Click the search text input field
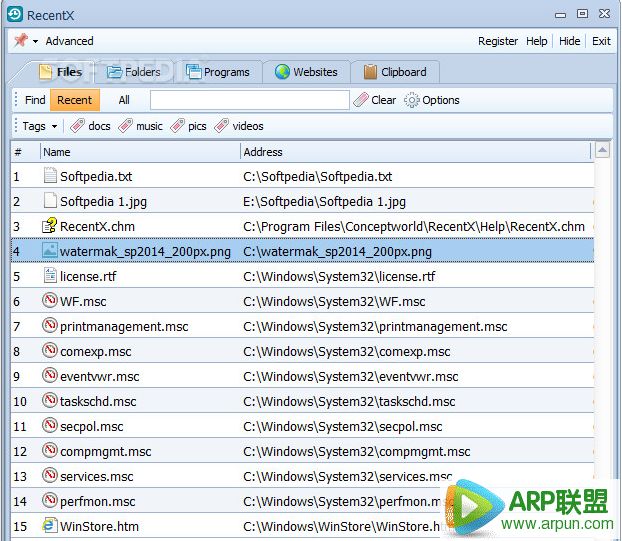622x541 pixels. point(250,100)
